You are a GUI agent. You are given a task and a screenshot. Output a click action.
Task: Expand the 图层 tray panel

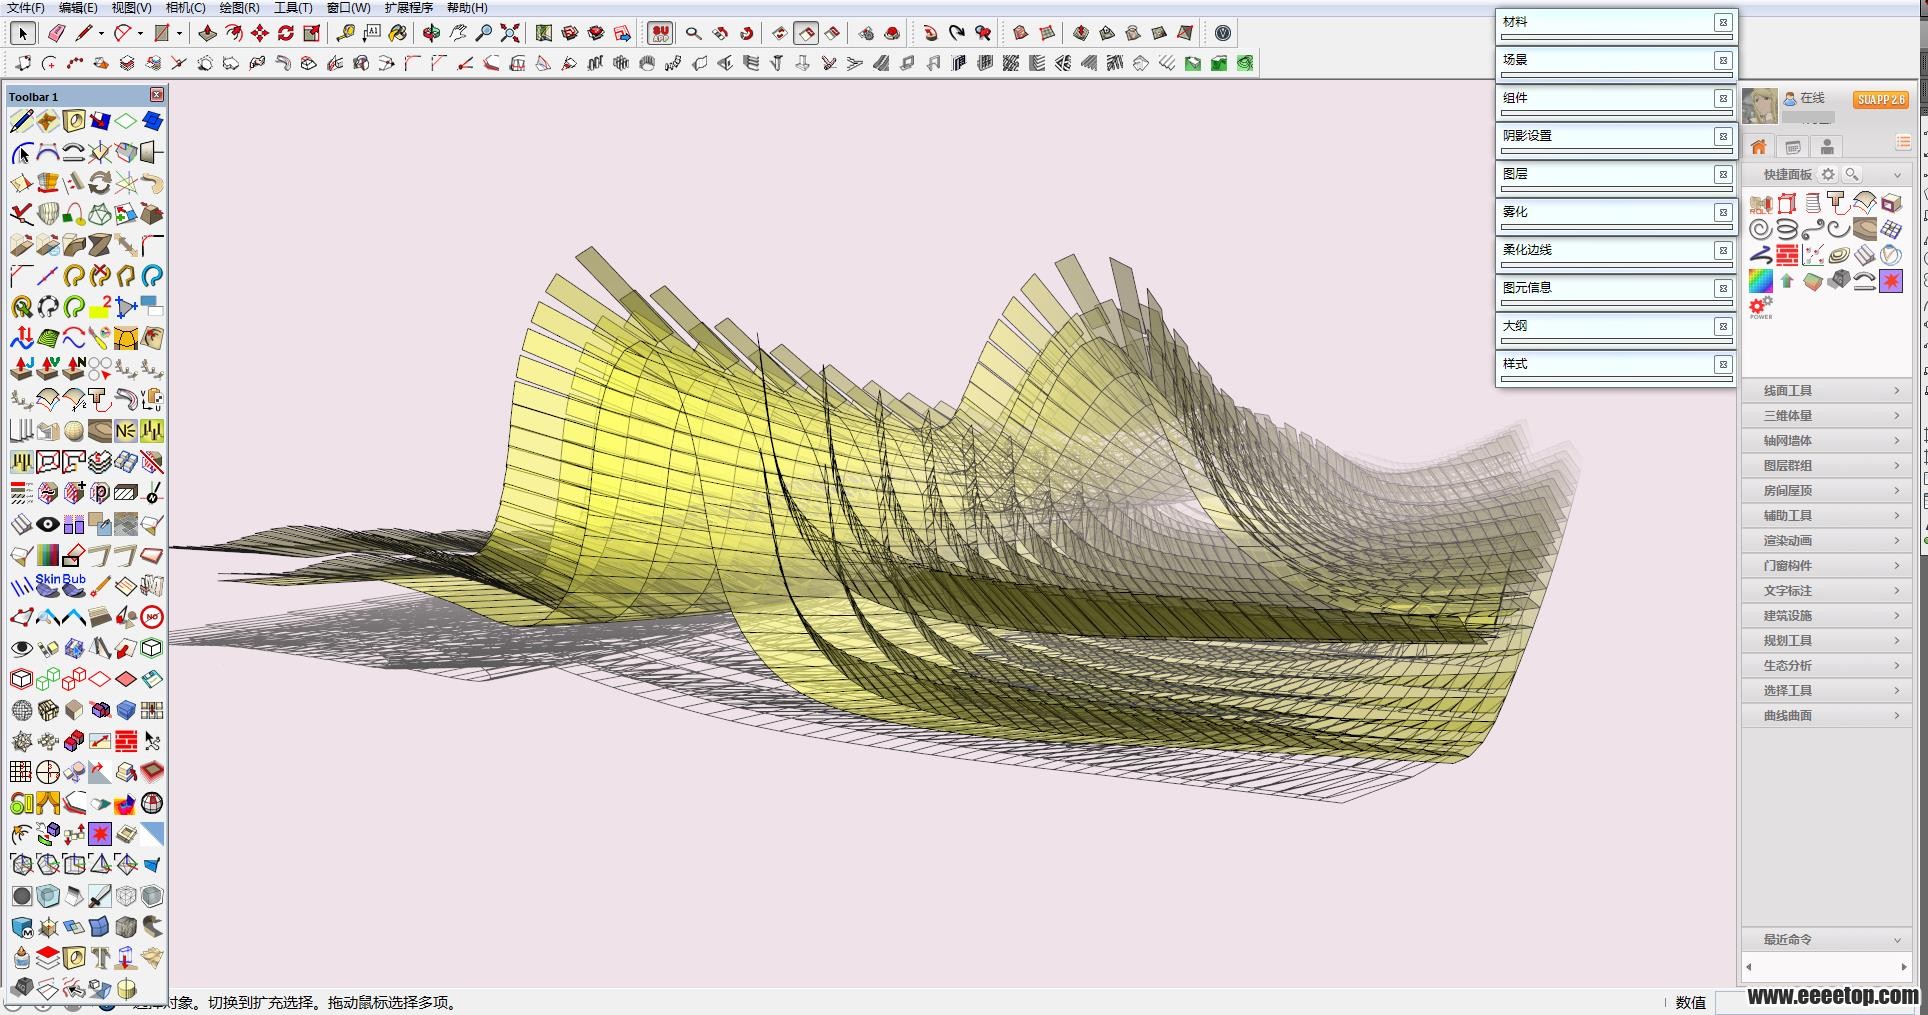(x=1616, y=174)
